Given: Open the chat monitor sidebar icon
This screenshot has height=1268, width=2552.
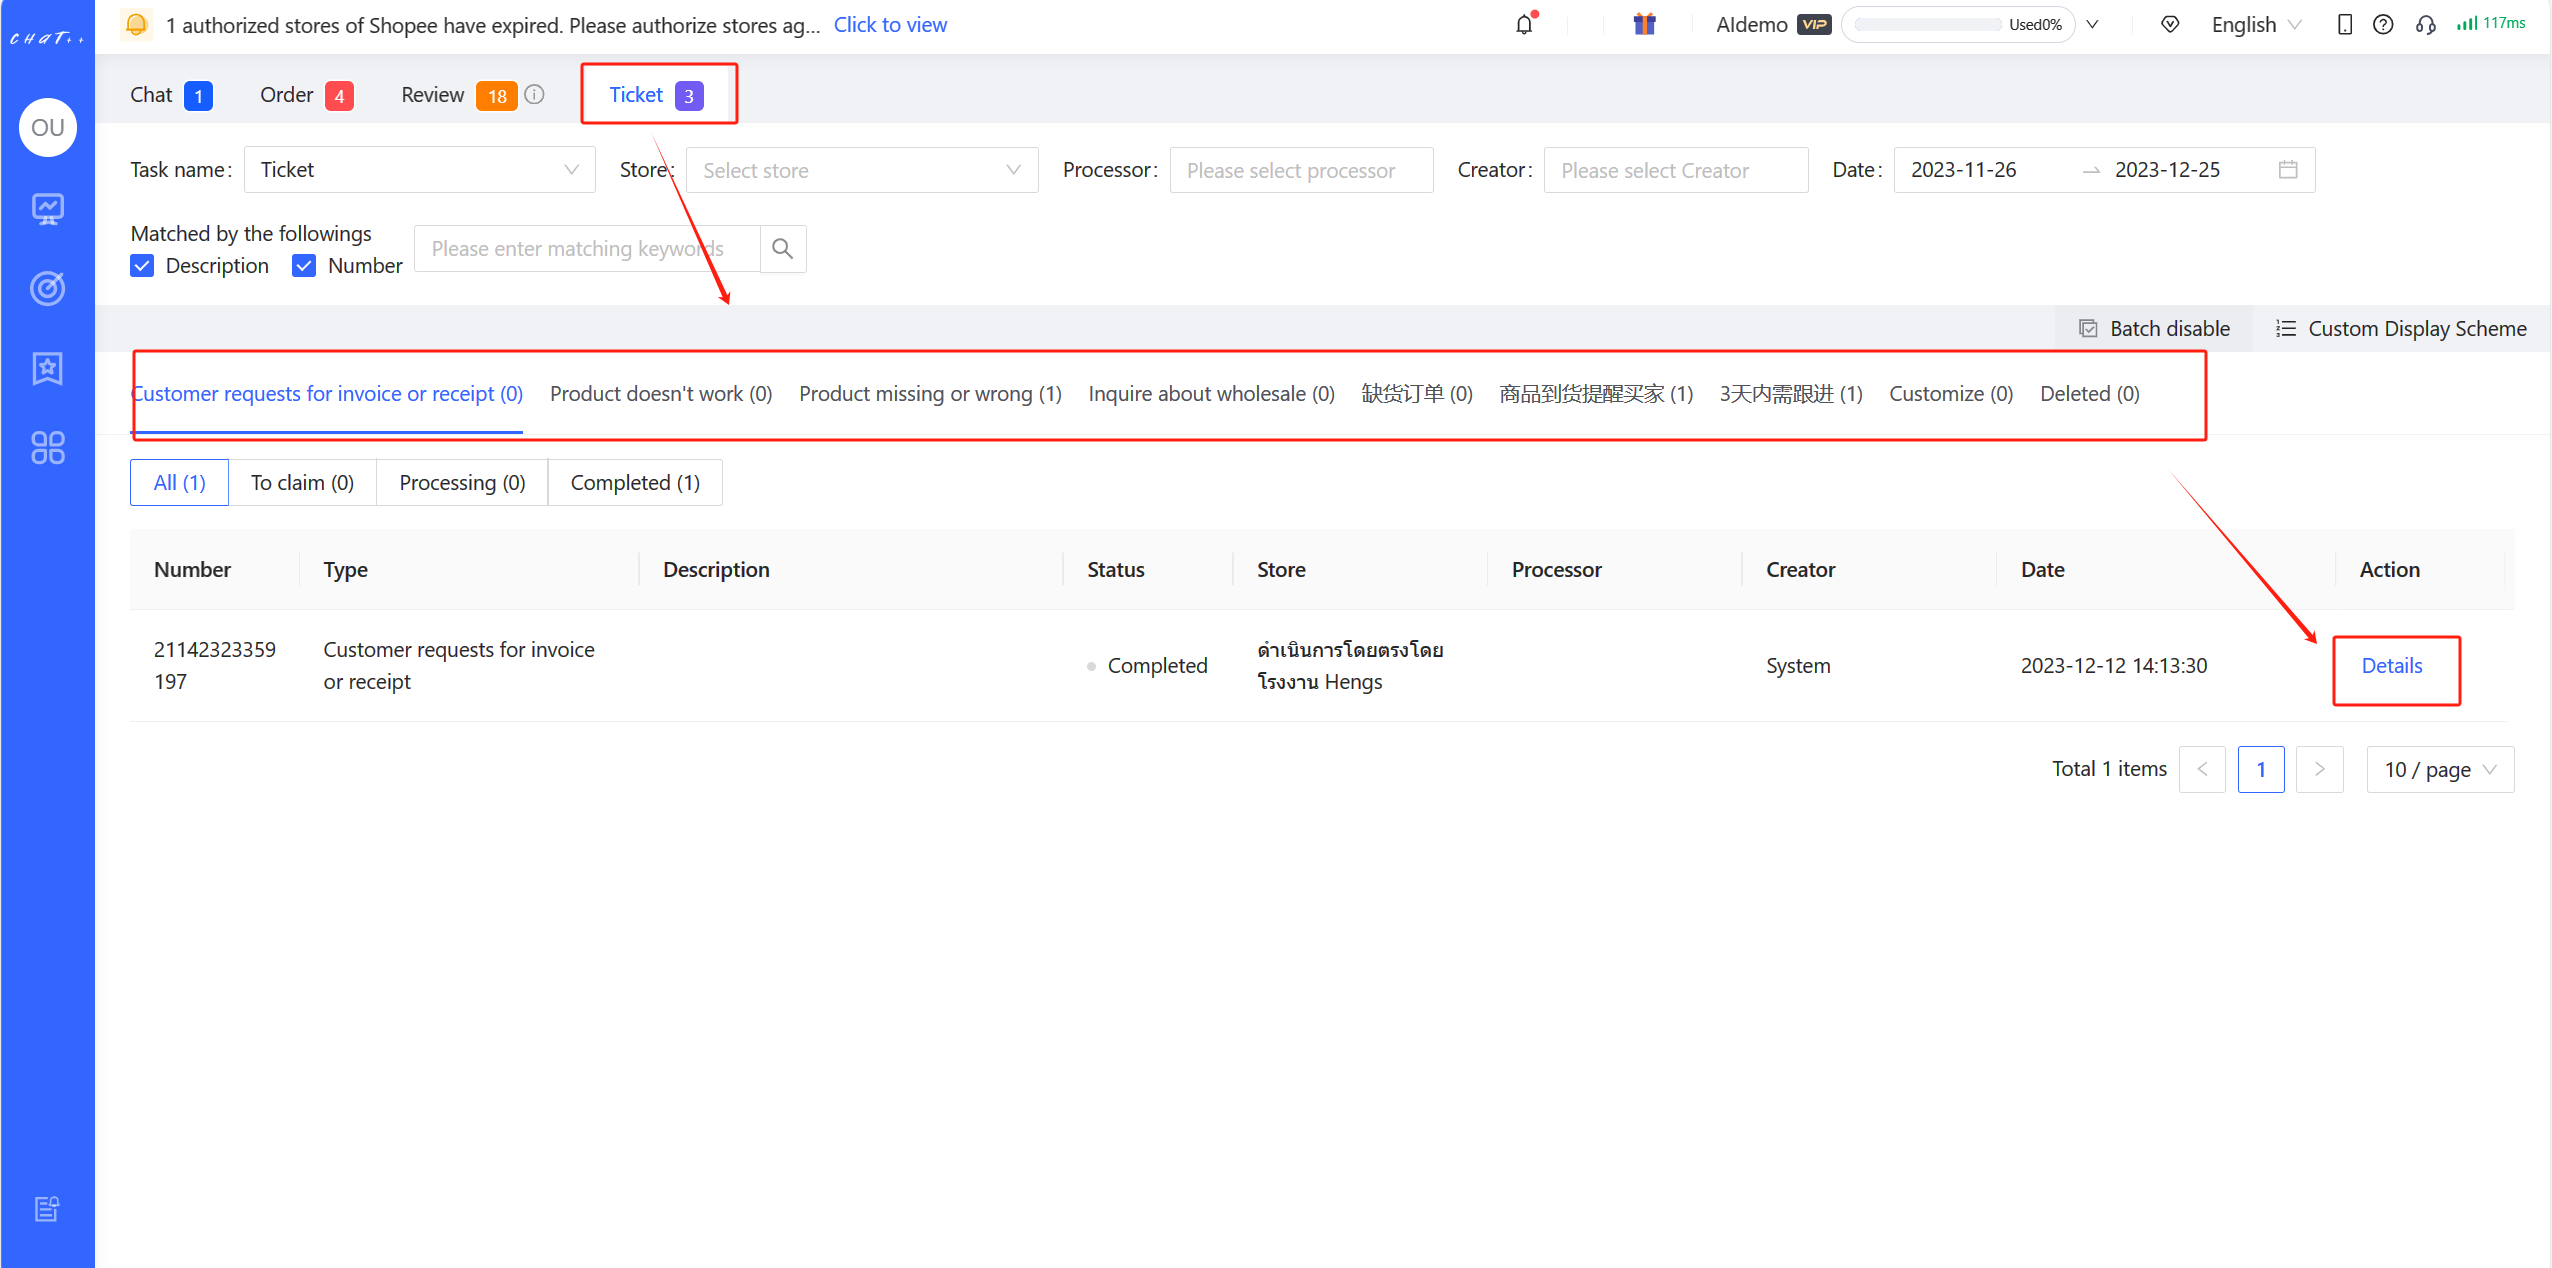Looking at the screenshot, I should [48, 208].
